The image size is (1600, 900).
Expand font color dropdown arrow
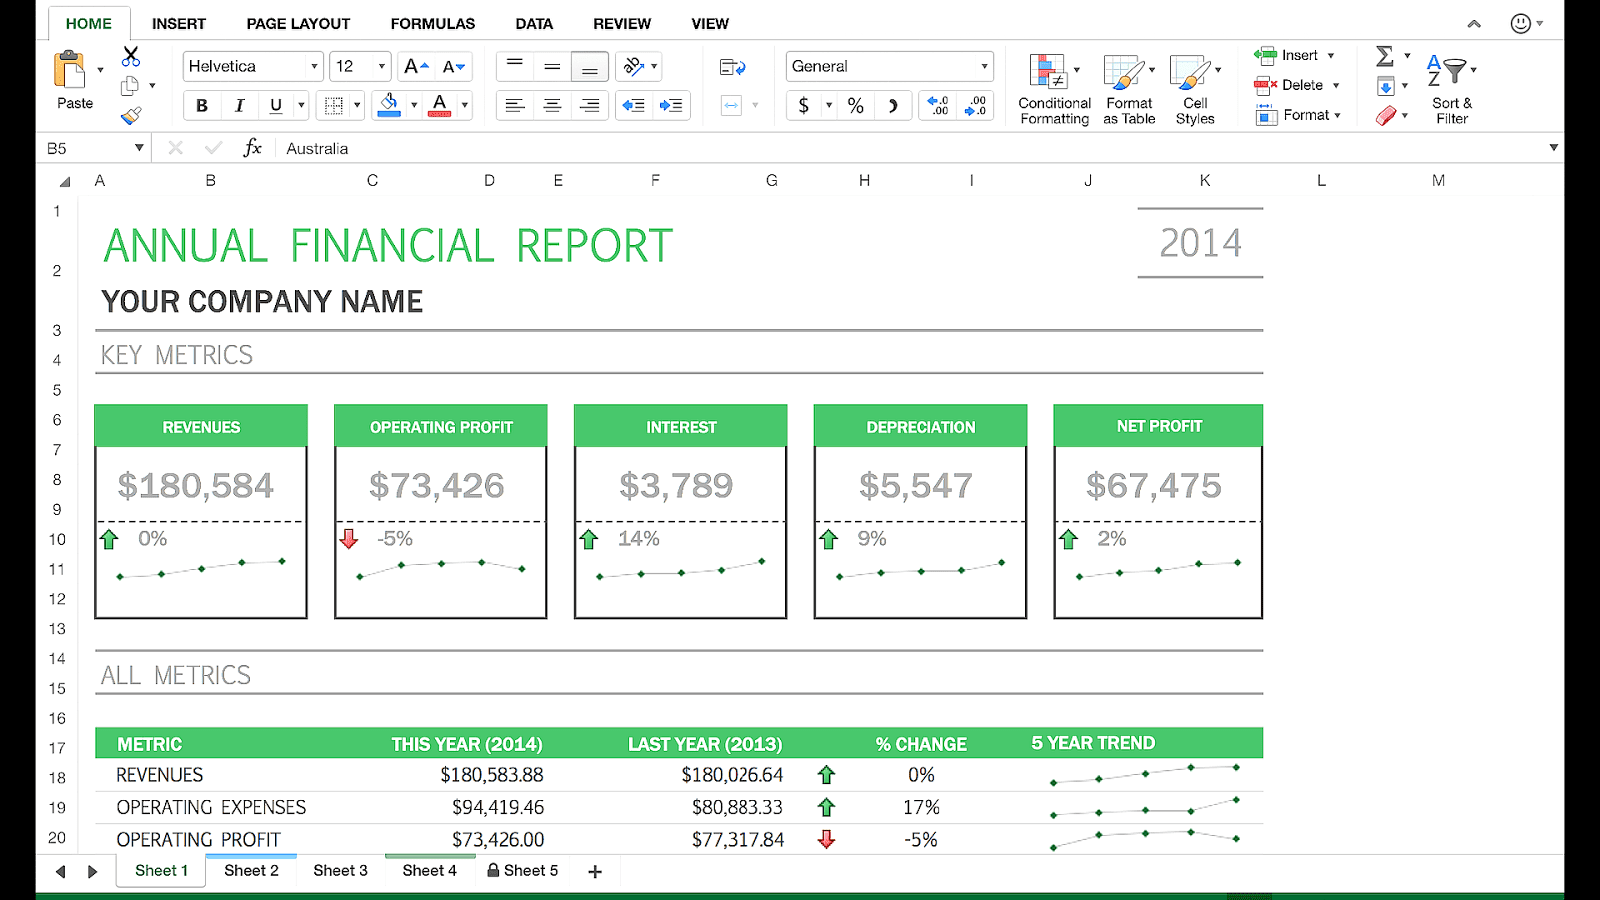(464, 105)
